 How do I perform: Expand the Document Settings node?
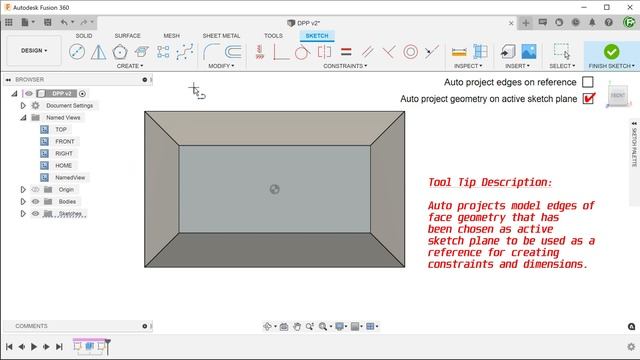[x=23, y=105]
